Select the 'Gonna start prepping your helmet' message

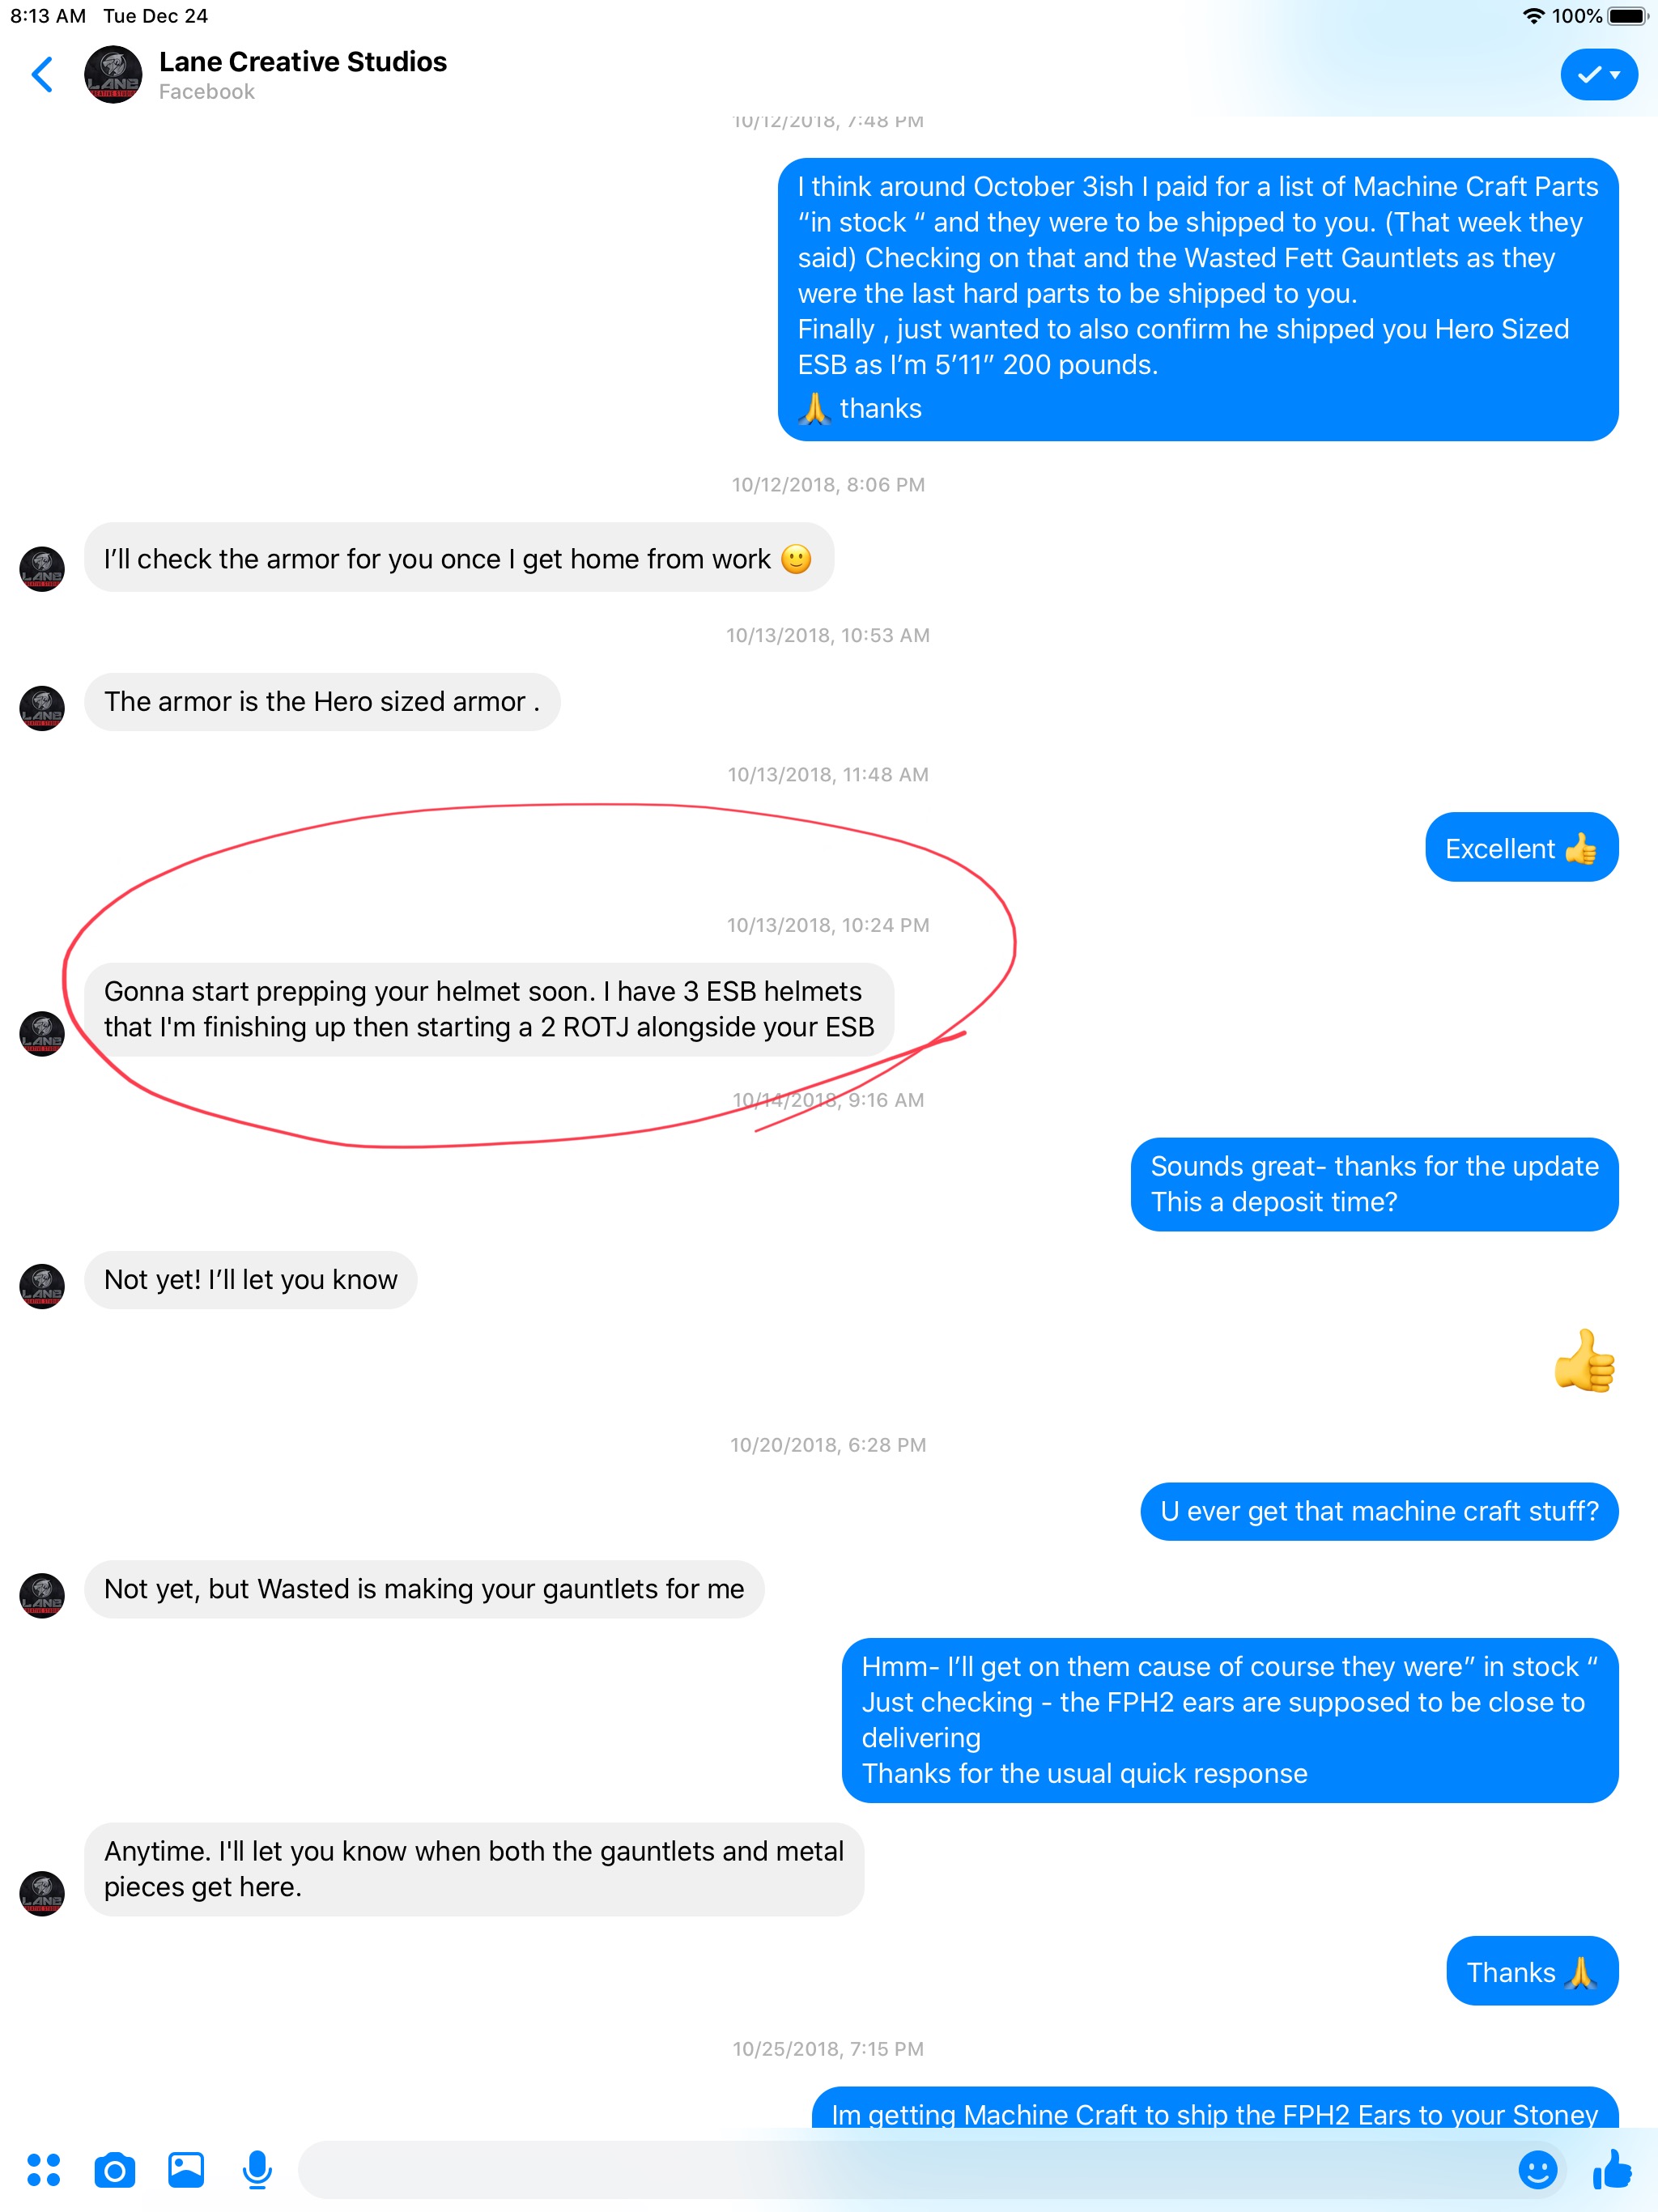tap(489, 1009)
